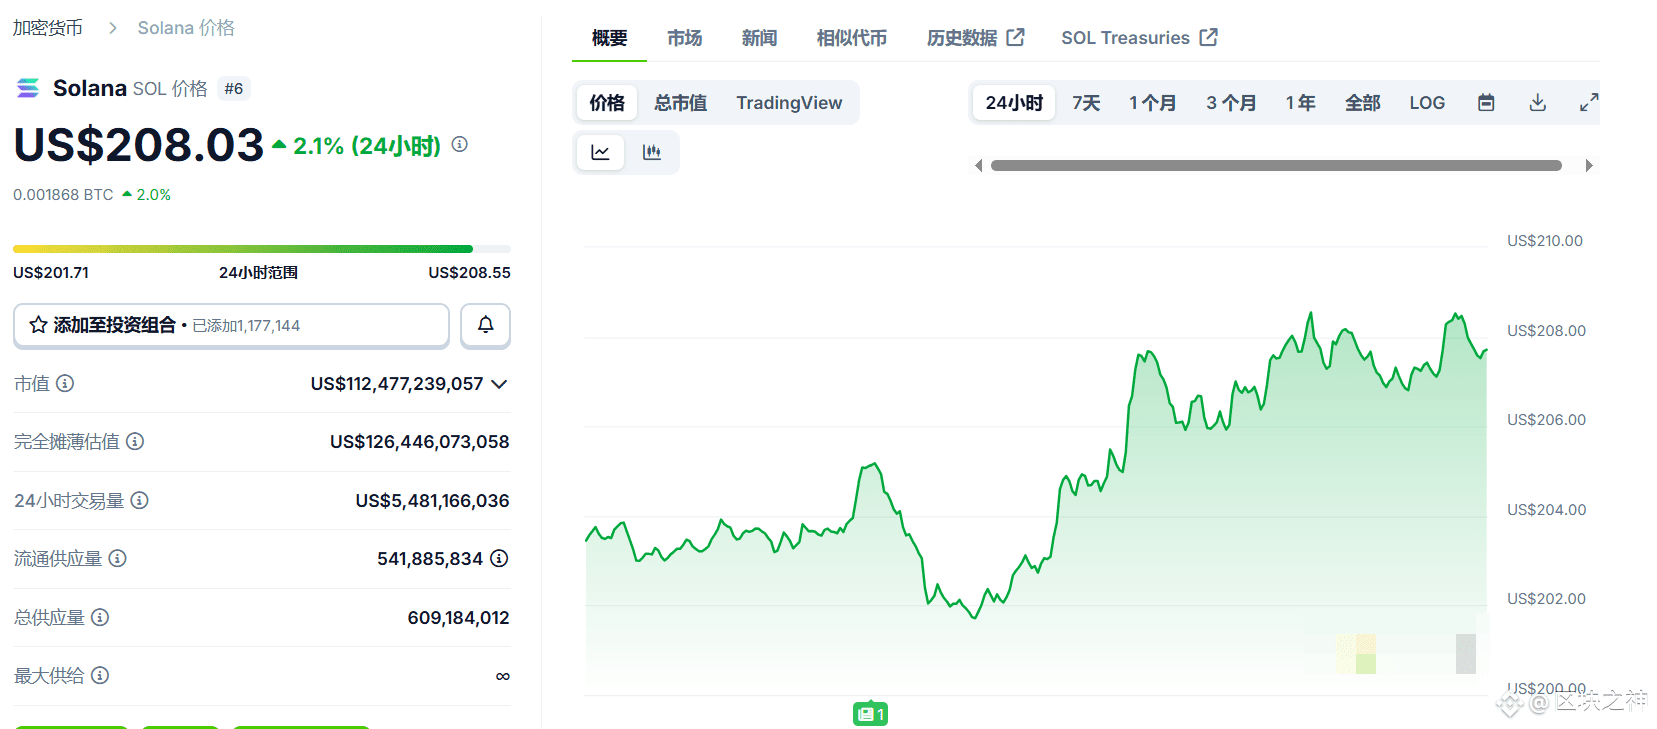Screen dimensions: 1657x729
Task: Switch to candlestick chart view icon
Action: coord(652,152)
